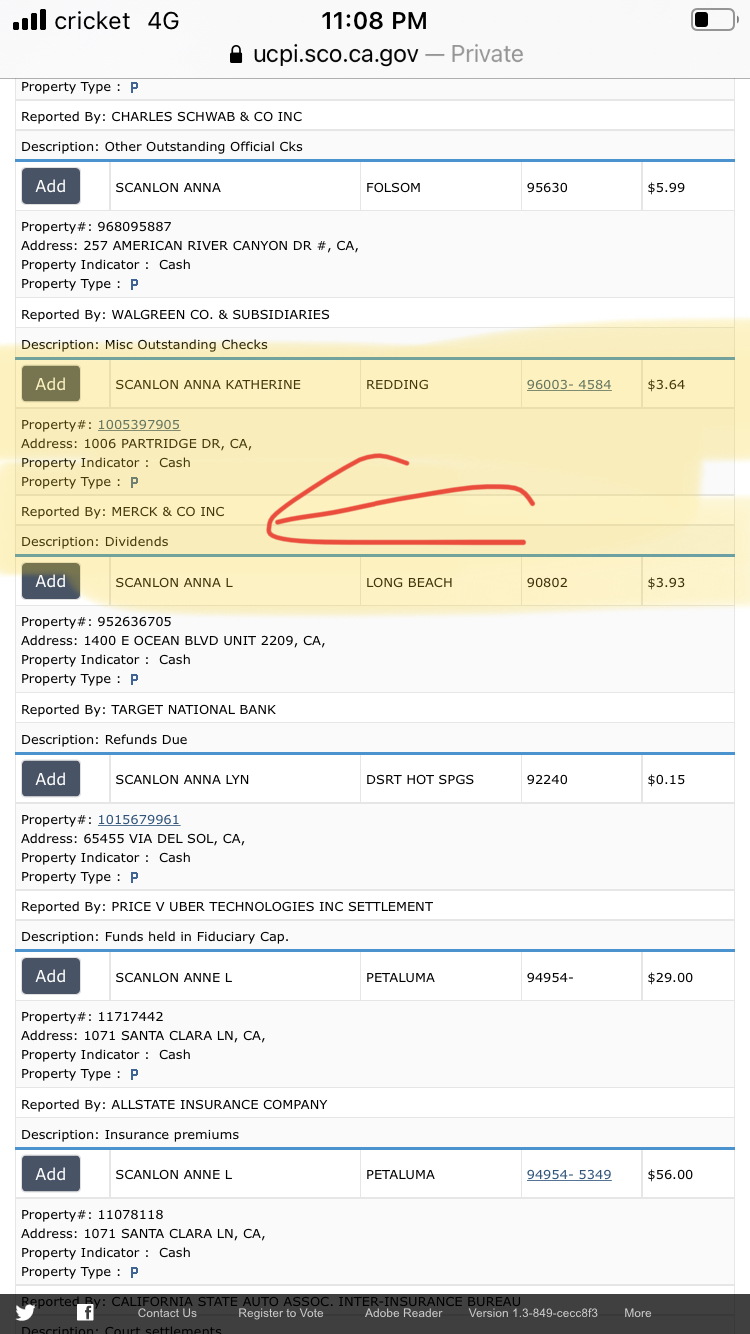Screen dimensions: 750x1334
Task: Select Description: Funds held in Fiduciary Cap.
Action: tap(155, 936)
